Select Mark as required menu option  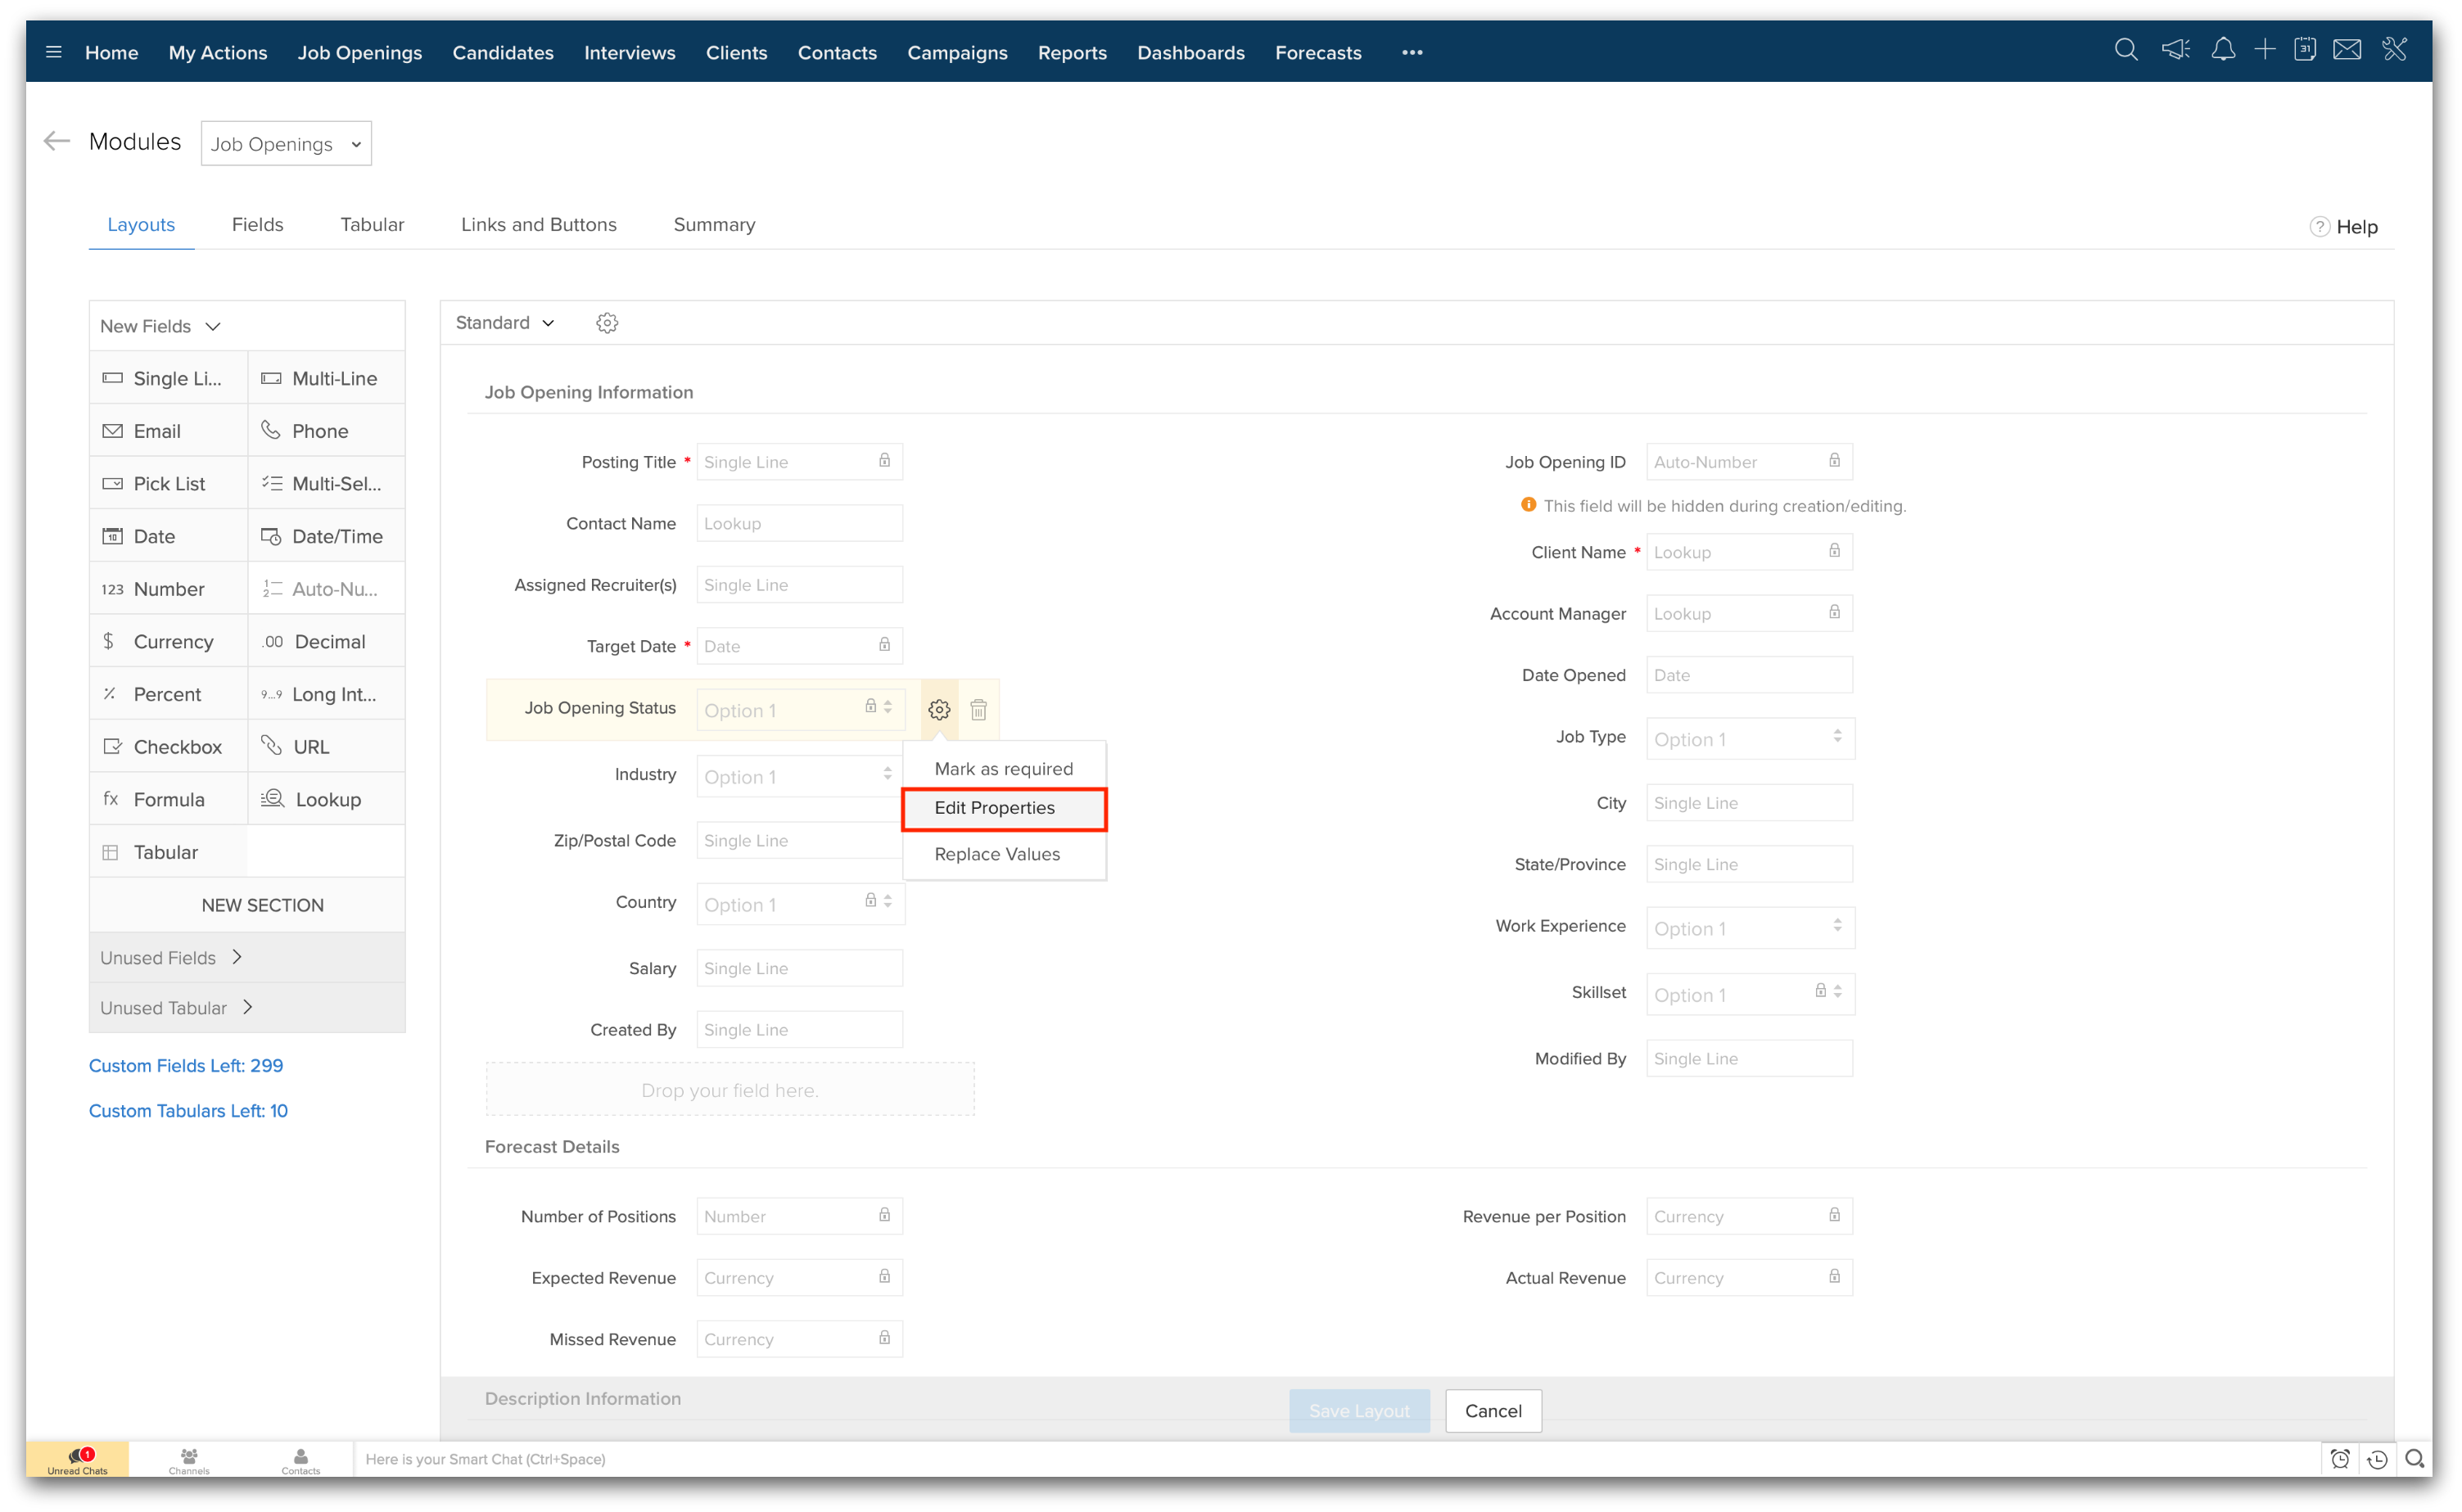(x=1003, y=769)
